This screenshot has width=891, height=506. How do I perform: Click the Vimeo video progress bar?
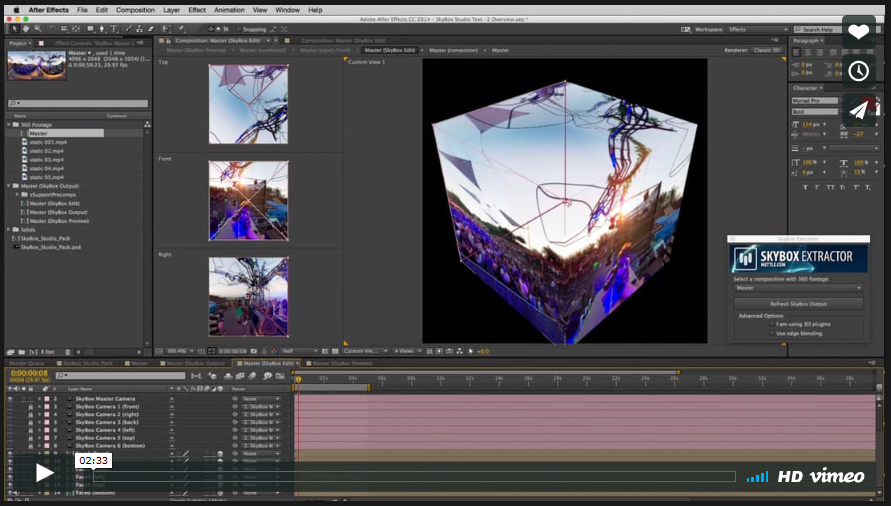pos(415,476)
